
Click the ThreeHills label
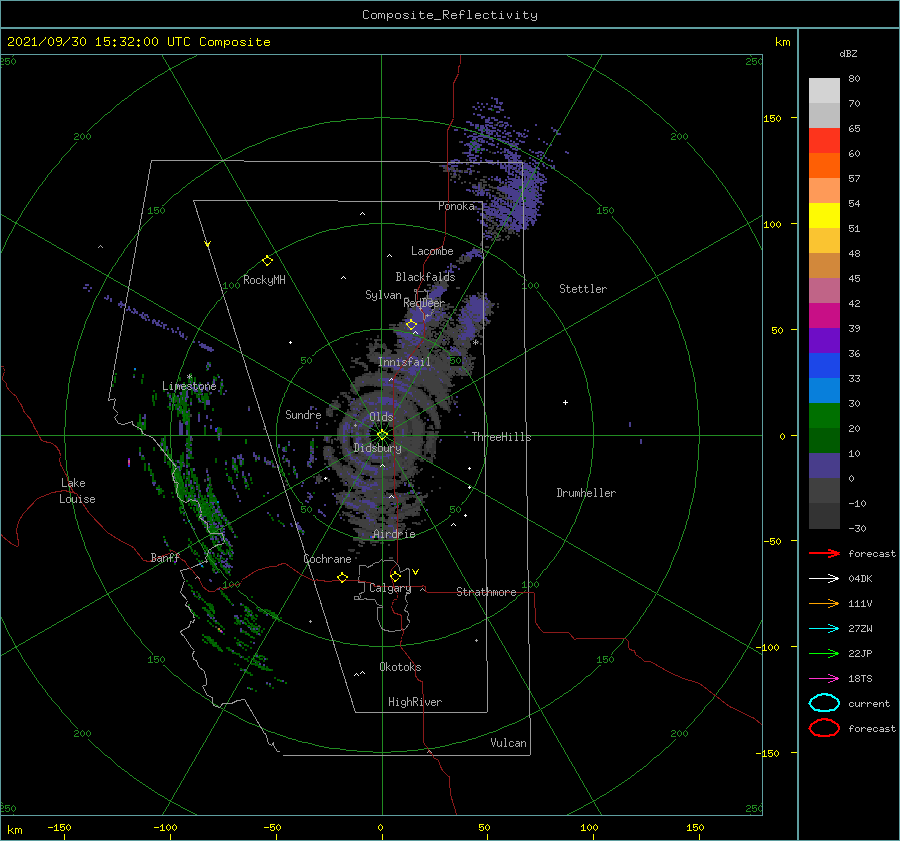(x=501, y=437)
